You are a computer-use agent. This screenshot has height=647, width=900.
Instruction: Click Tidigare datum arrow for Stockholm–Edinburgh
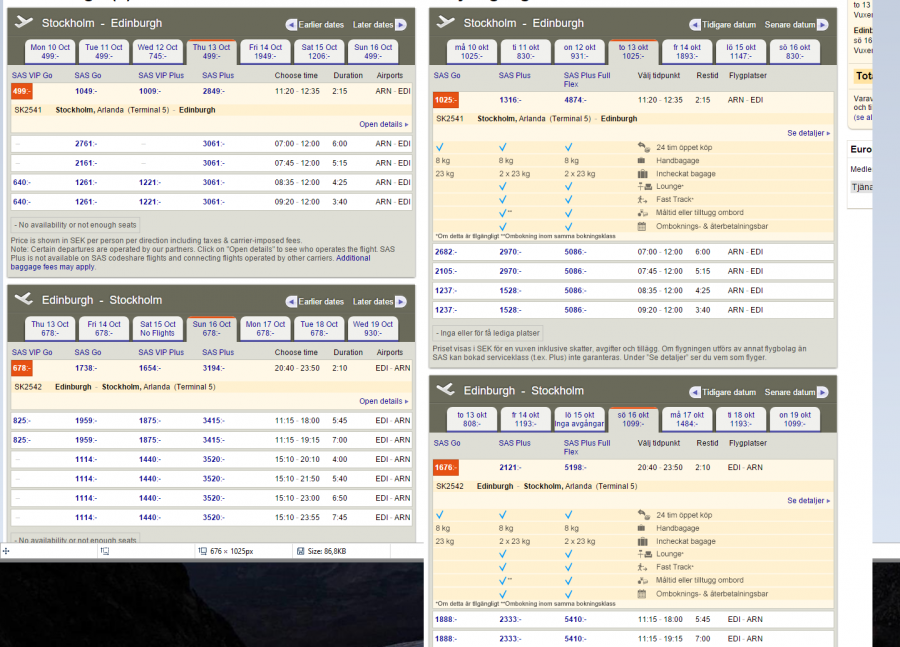(x=695, y=24)
